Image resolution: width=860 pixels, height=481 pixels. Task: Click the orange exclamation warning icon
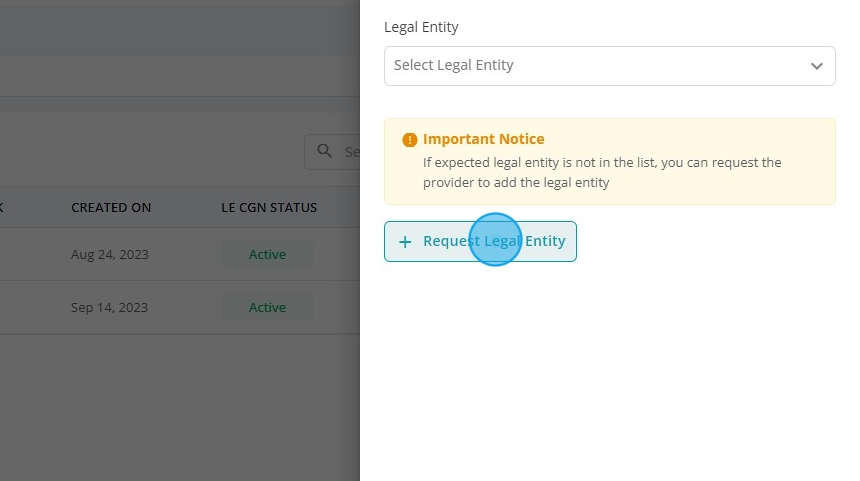coord(409,140)
